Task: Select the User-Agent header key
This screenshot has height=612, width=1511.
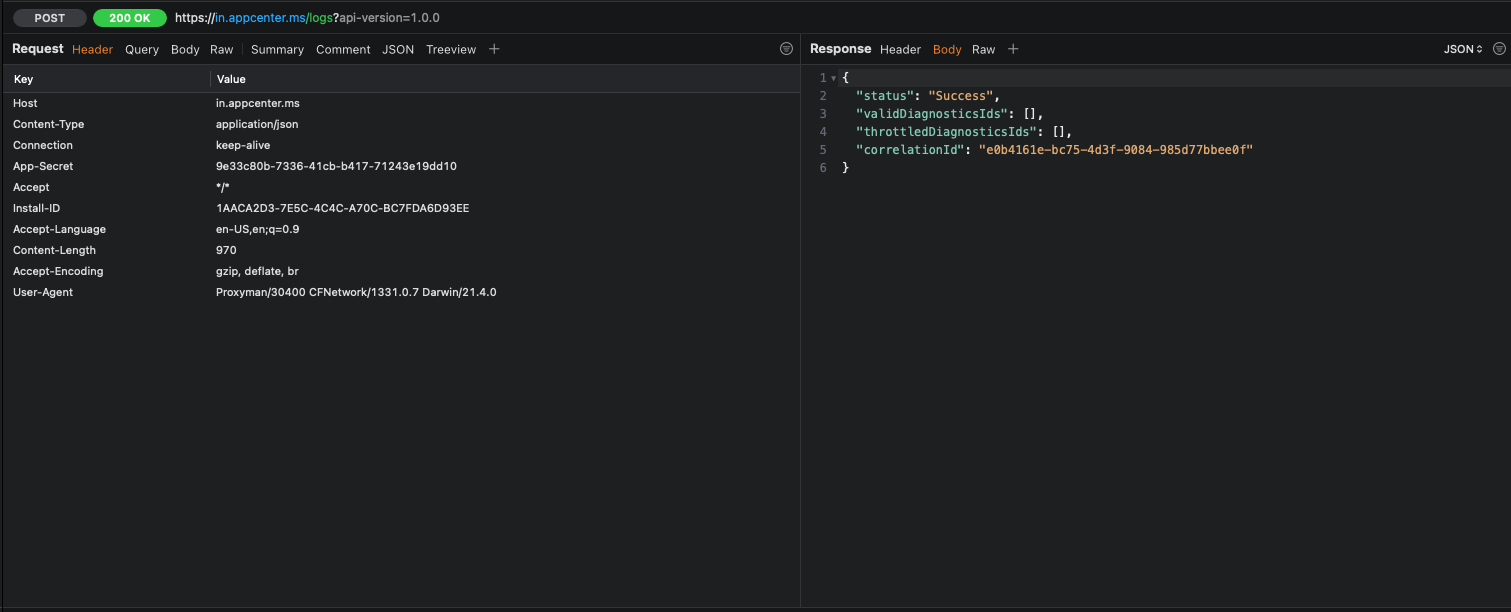Action: (43, 292)
